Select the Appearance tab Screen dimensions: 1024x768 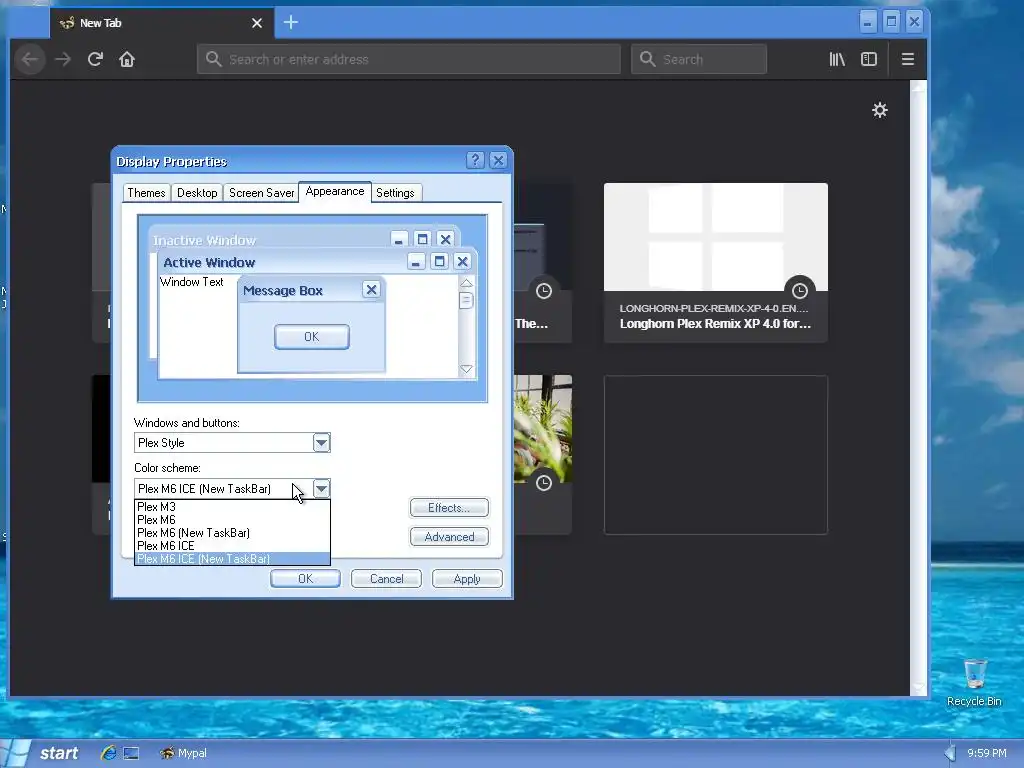coord(335,191)
